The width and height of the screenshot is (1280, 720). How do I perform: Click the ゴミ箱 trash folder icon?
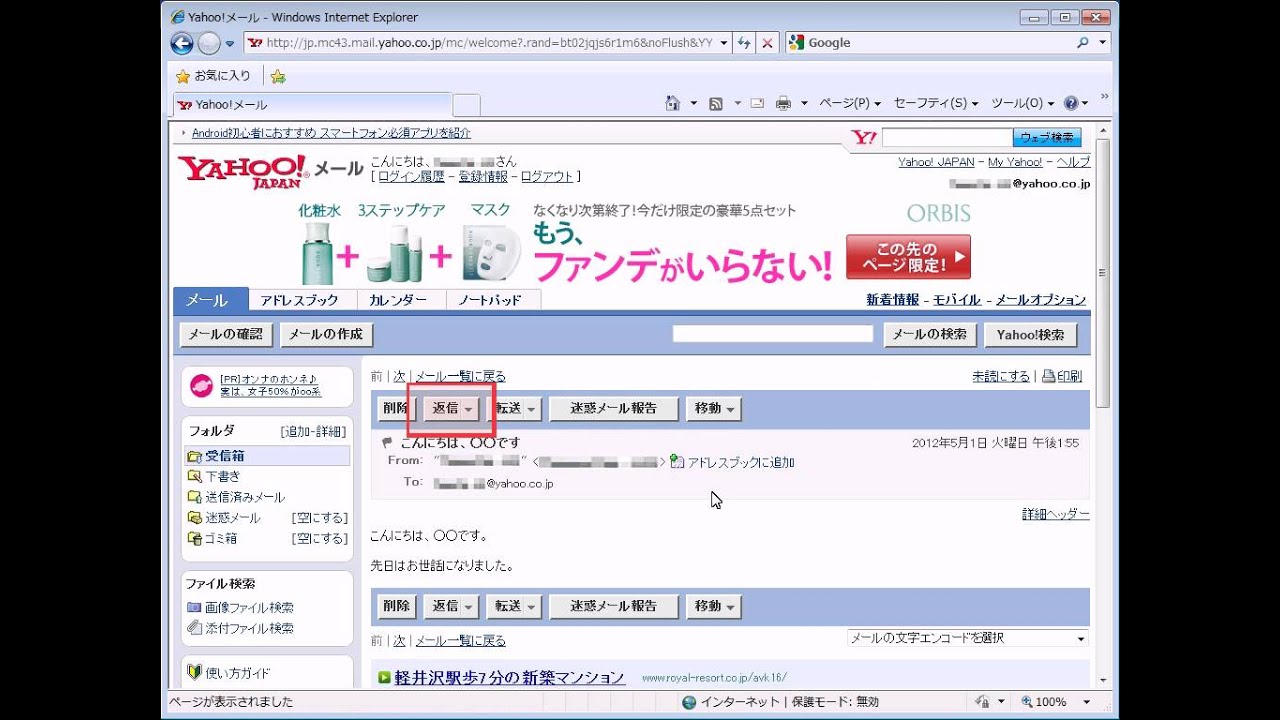click(194, 538)
